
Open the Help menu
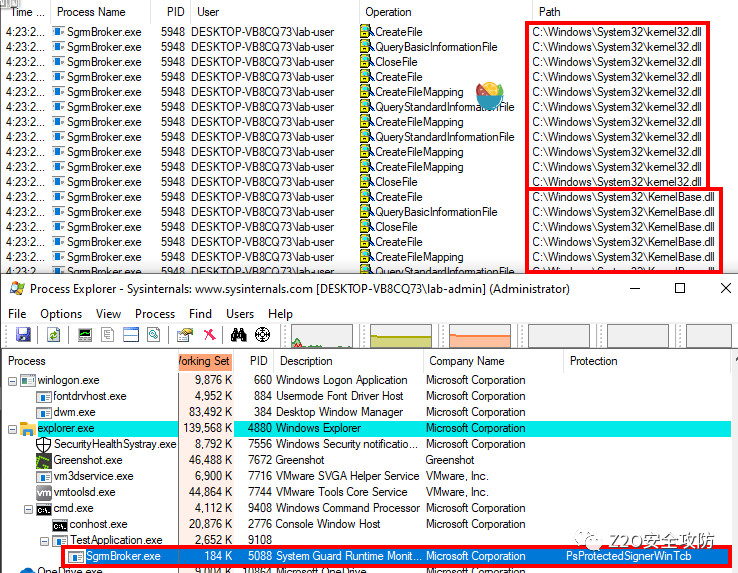(280, 314)
